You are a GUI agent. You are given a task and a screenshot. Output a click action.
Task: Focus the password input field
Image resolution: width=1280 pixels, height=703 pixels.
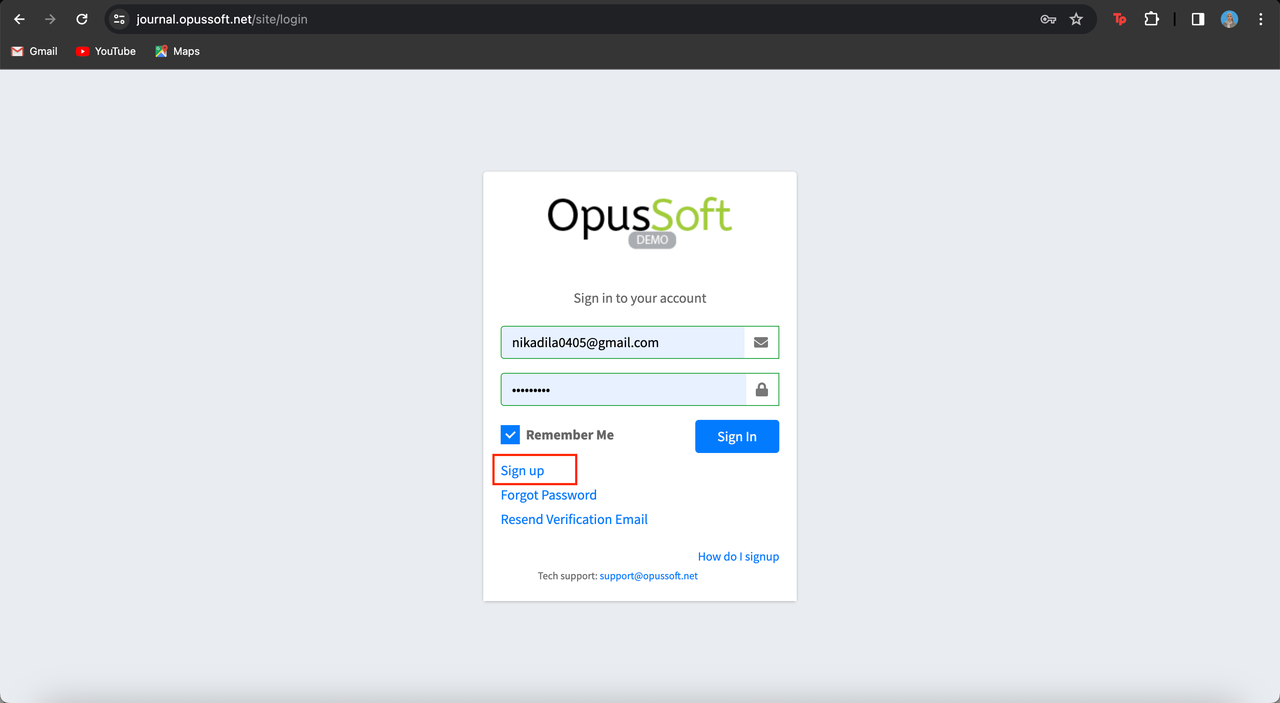(x=623, y=390)
